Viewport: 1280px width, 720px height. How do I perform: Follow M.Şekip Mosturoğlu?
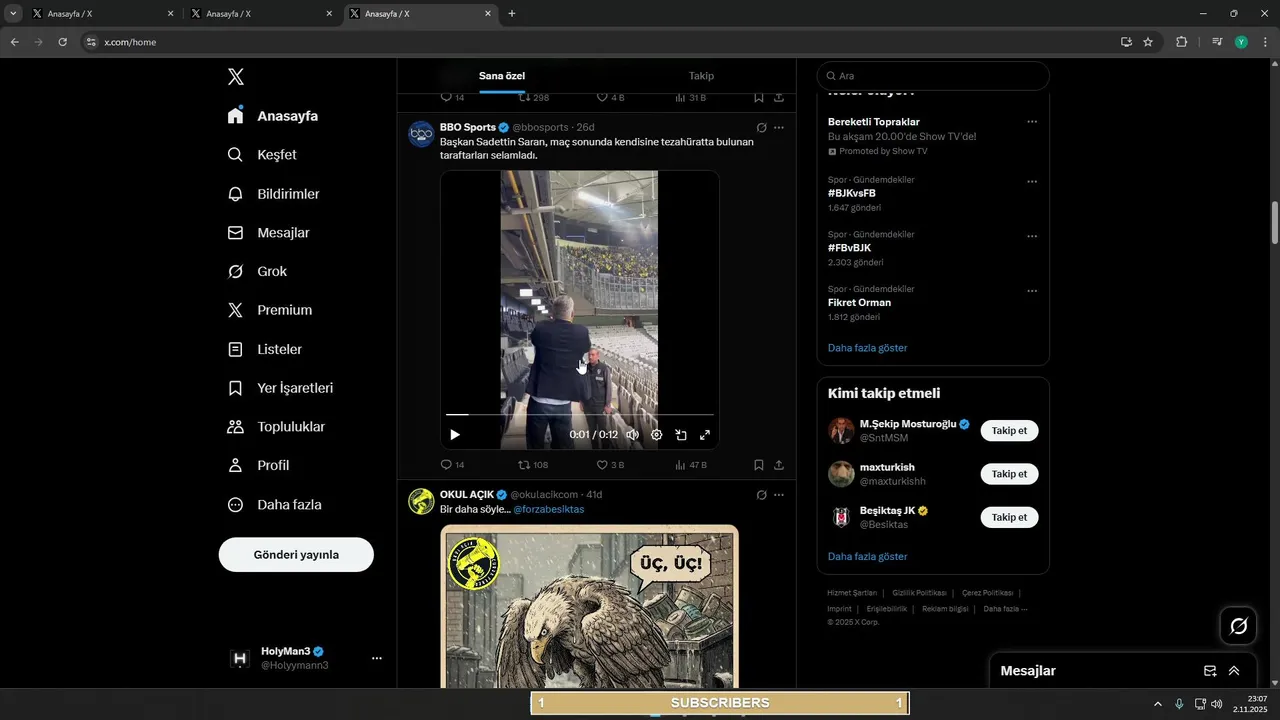tap(1009, 431)
